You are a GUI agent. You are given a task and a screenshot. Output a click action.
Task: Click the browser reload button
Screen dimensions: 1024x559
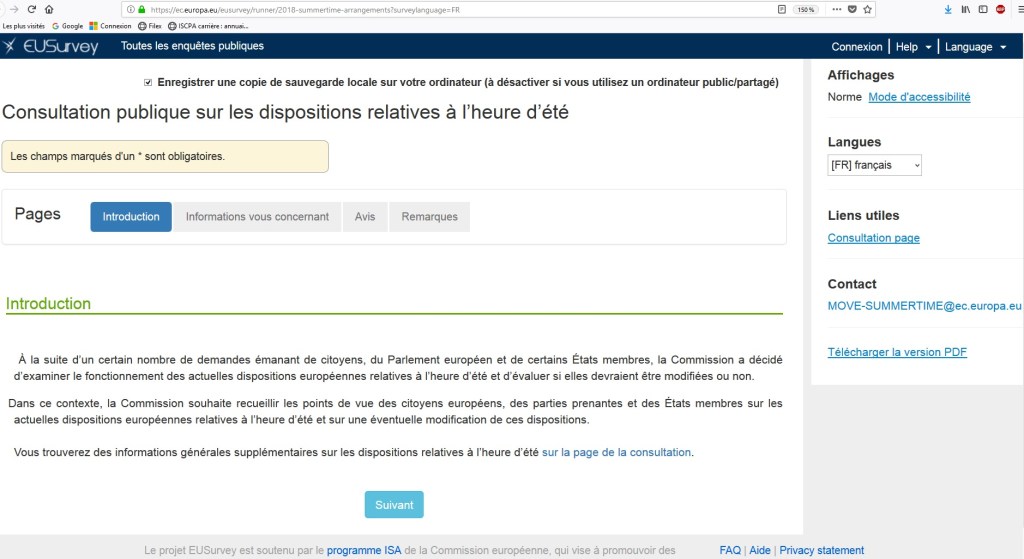(x=32, y=9)
